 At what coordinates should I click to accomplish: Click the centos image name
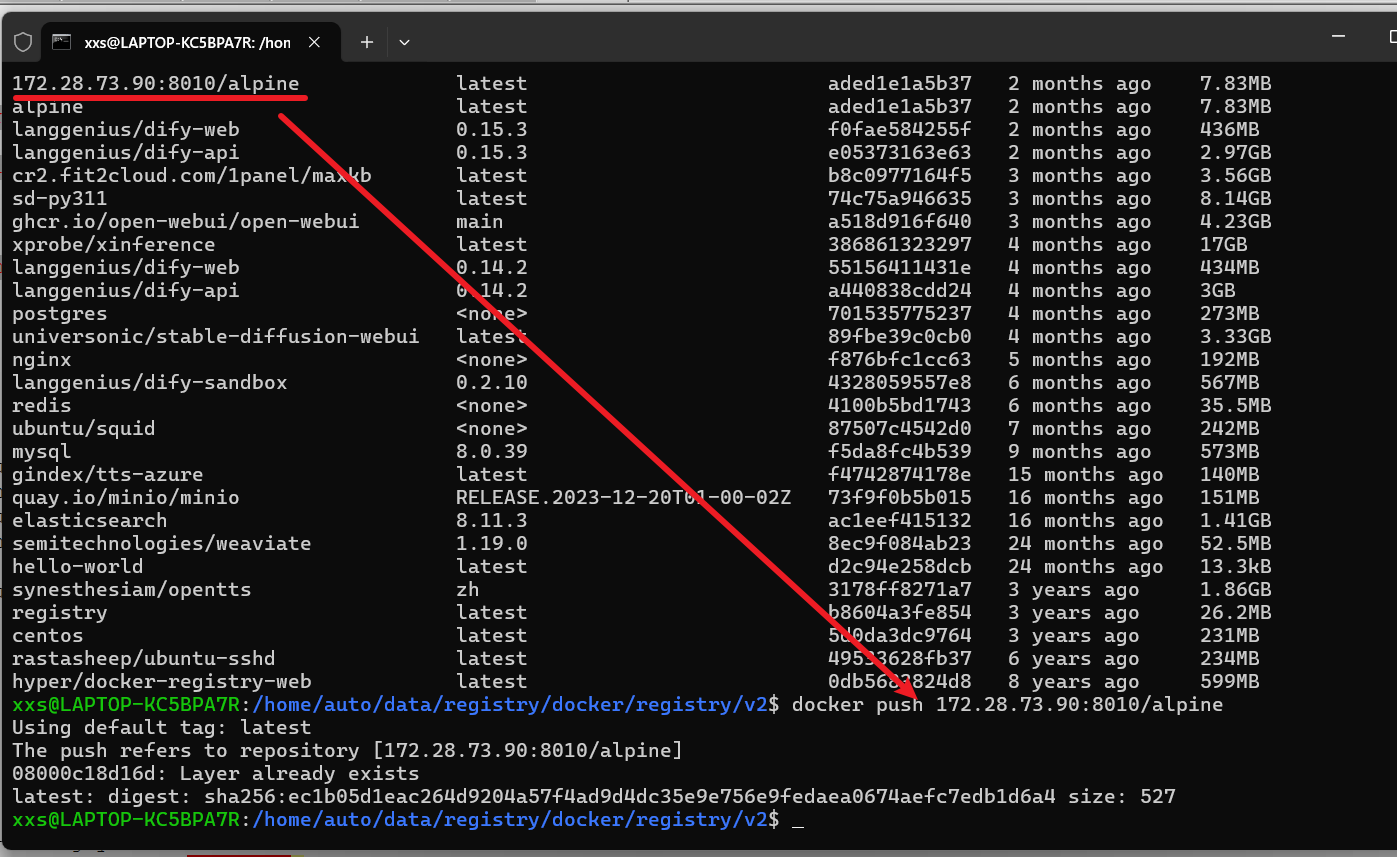[x=47, y=636]
